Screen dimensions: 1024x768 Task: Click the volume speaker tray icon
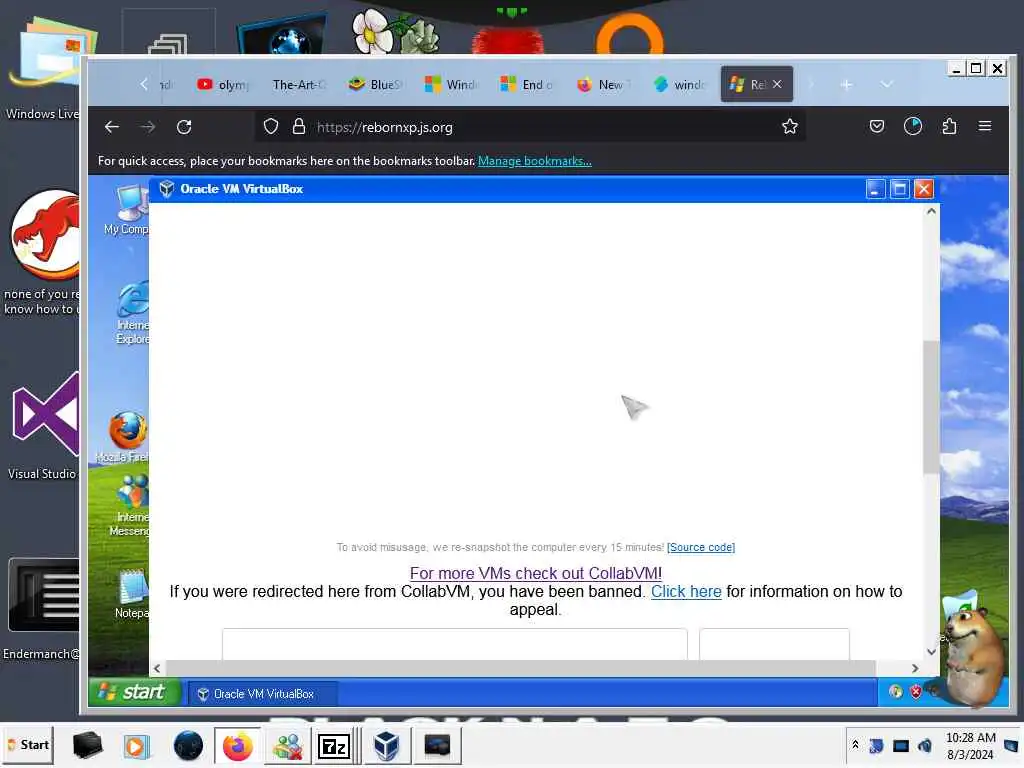[x=924, y=745]
